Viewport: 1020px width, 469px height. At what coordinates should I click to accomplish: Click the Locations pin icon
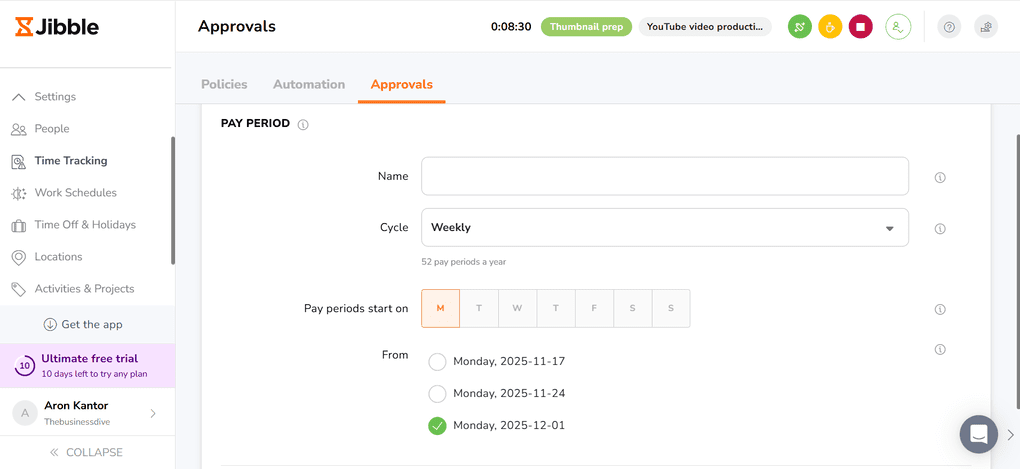point(18,258)
